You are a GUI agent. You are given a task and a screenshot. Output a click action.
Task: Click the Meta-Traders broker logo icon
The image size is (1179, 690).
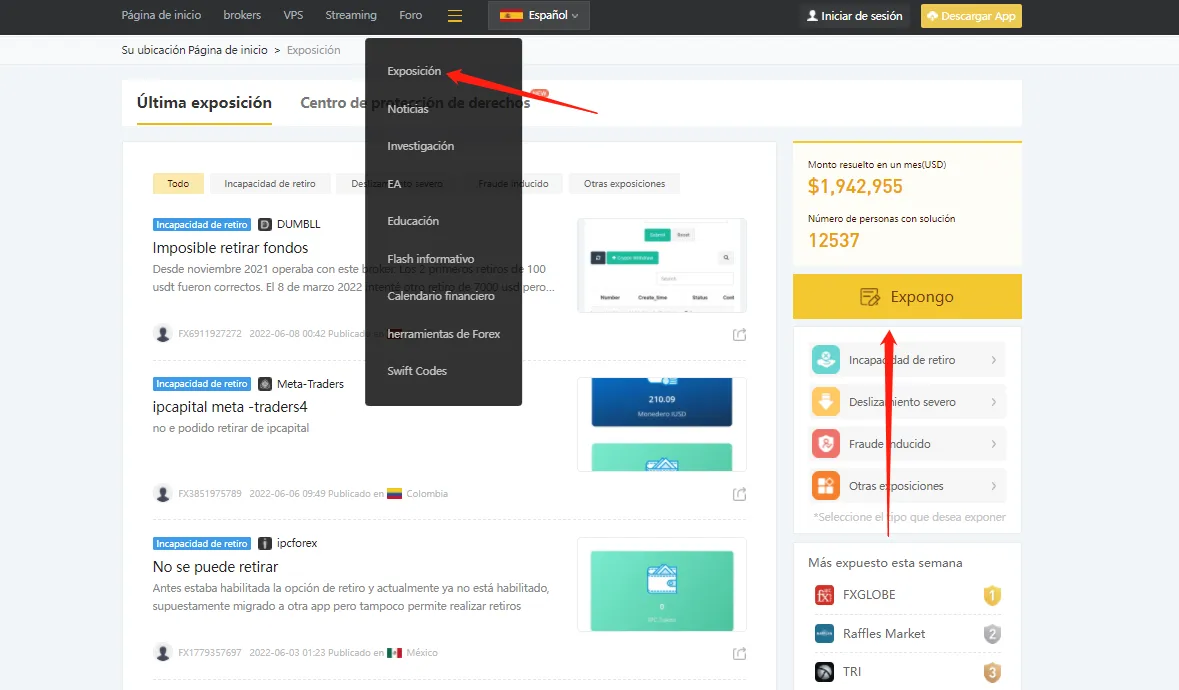[265, 383]
